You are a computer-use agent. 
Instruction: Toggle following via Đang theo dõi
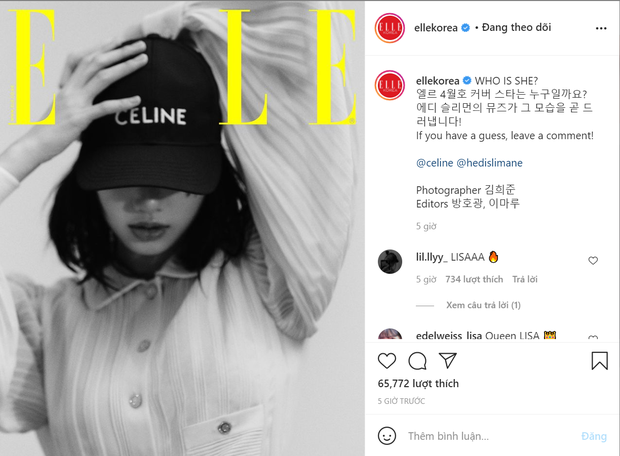(x=516, y=27)
